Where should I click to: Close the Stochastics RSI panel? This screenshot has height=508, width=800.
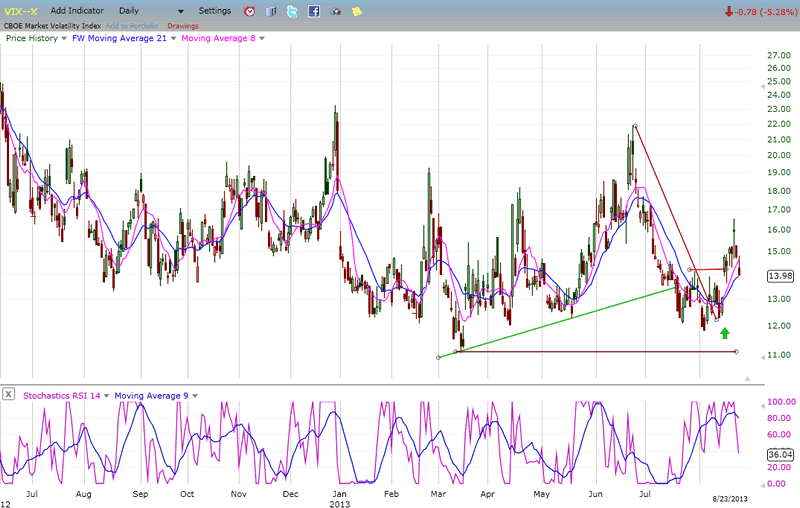click(9, 395)
